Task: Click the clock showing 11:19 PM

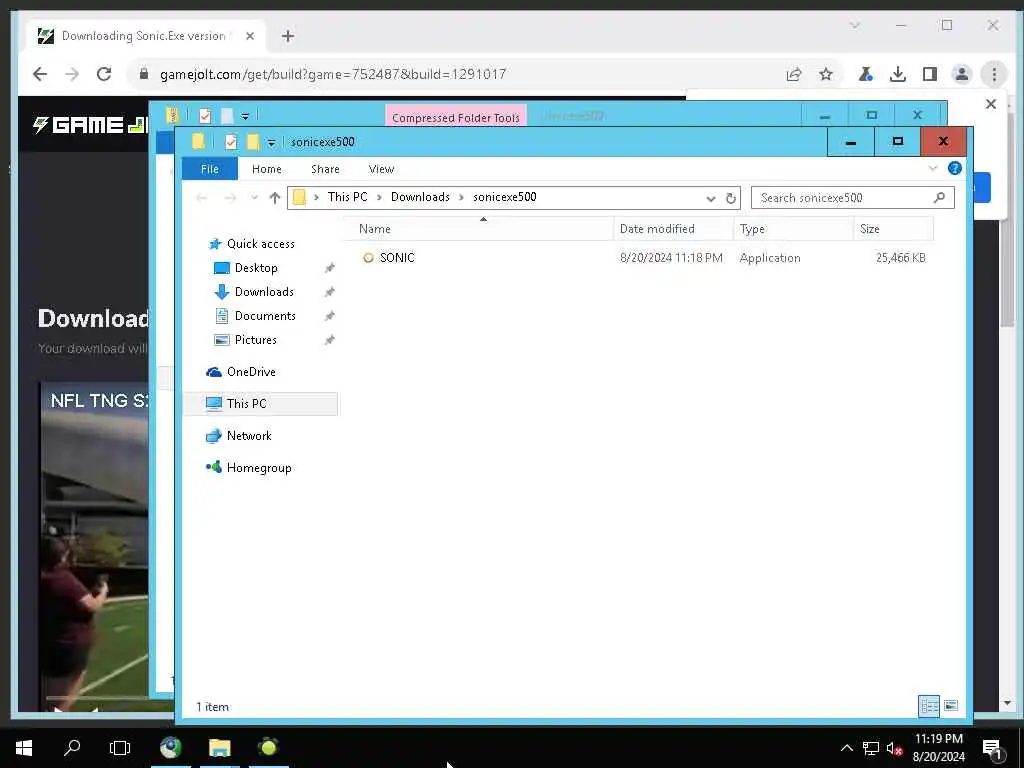Action: [938, 739]
